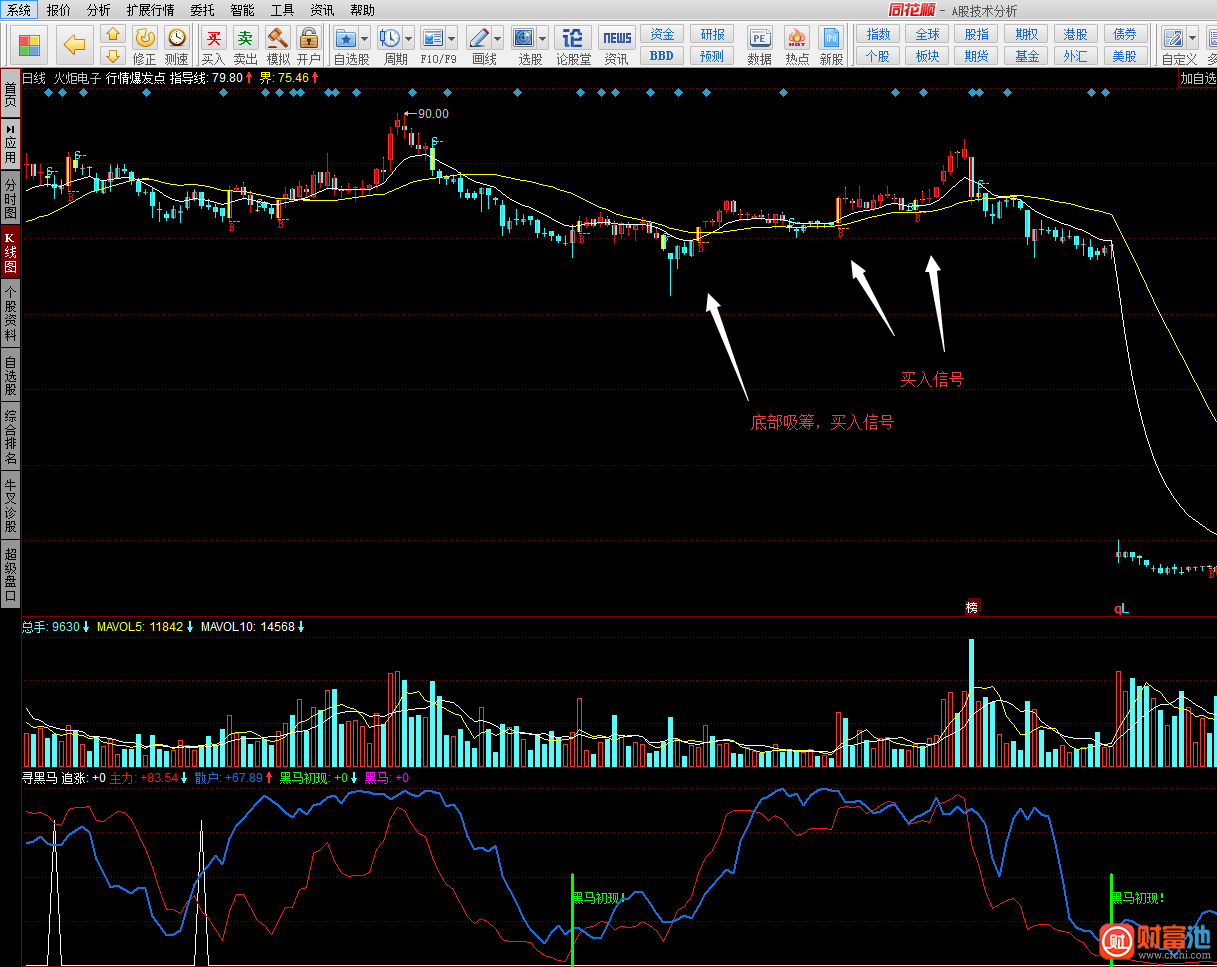Image resolution: width=1217 pixels, height=967 pixels.
Task: Open the 超级盘口 sidebar tab
Action: tap(10, 573)
